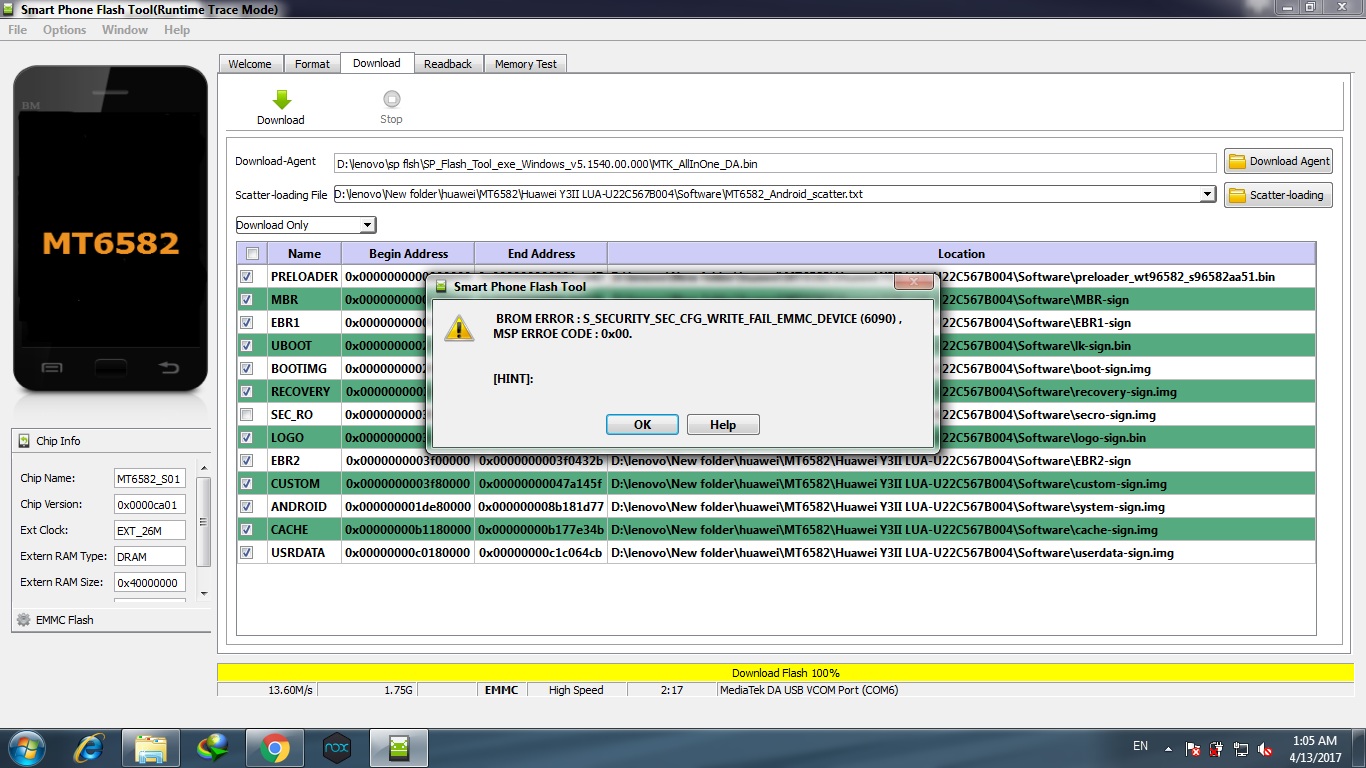This screenshot has height=768, width=1366.
Task: Switch to the Readback tab
Action: (448, 64)
